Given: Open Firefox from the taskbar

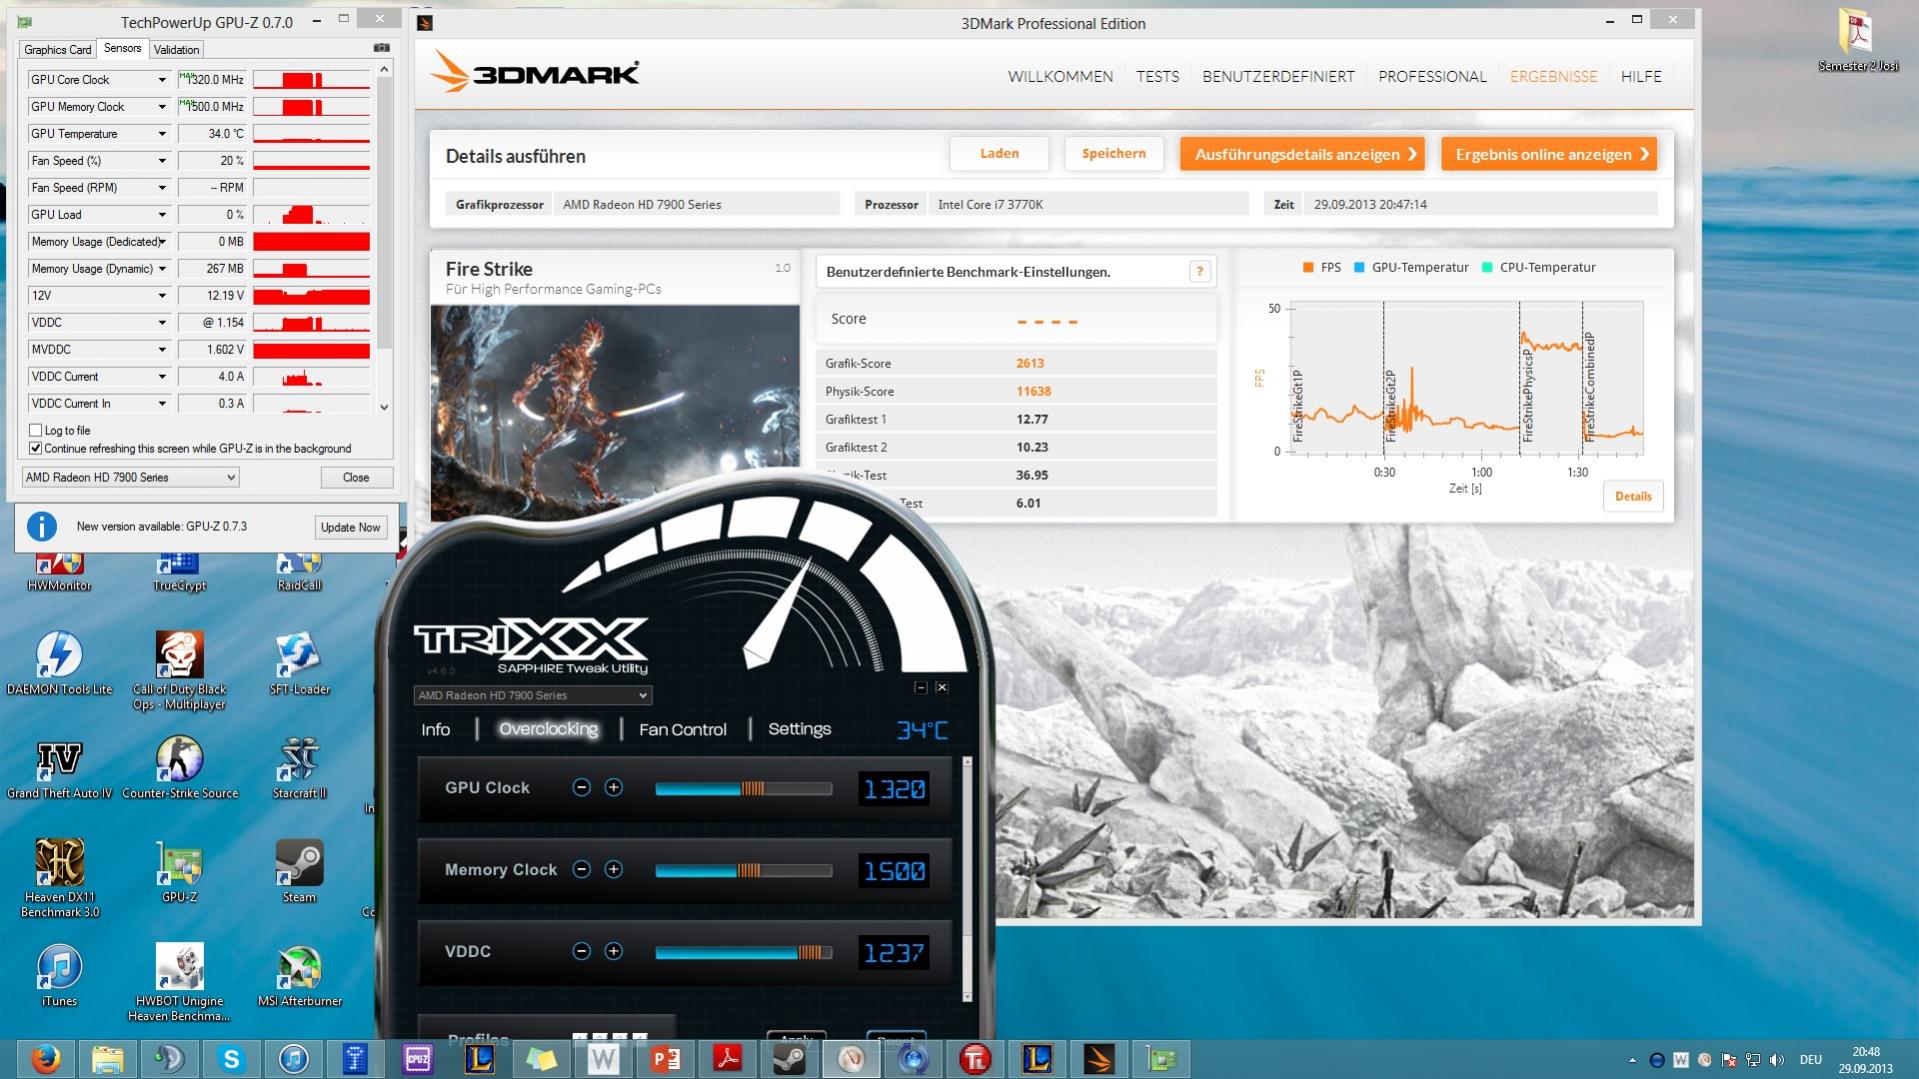Looking at the screenshot, I should pyautogui.click(x=45, y=1059).
